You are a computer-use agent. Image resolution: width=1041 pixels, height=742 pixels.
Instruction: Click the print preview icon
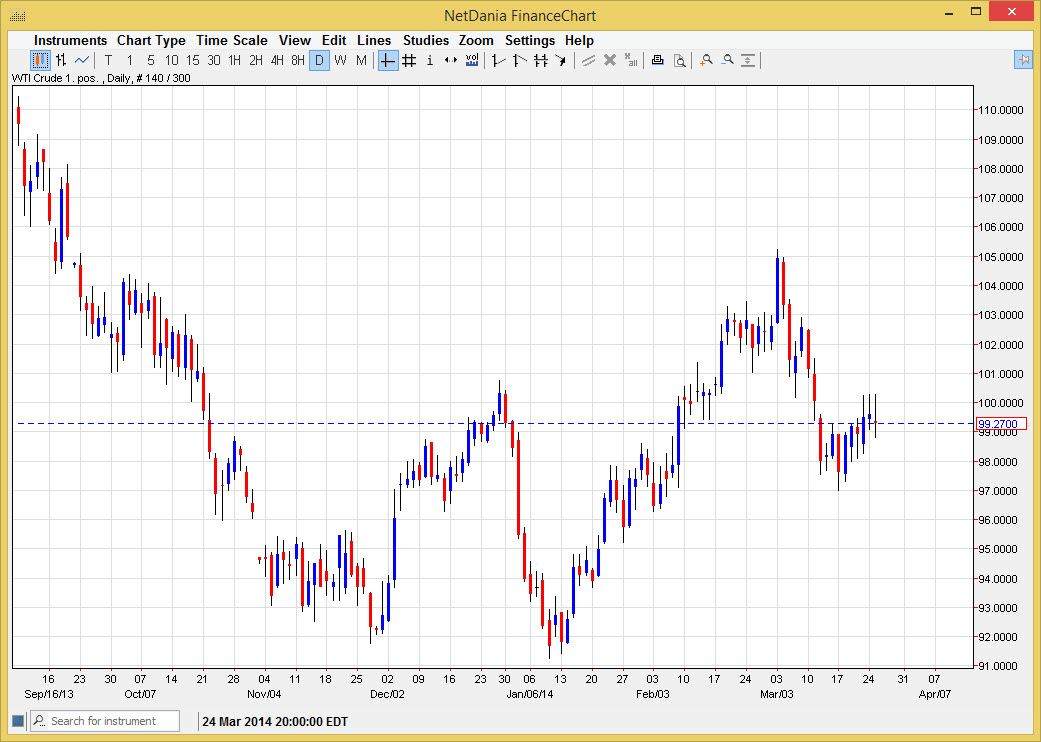(680, 61)
